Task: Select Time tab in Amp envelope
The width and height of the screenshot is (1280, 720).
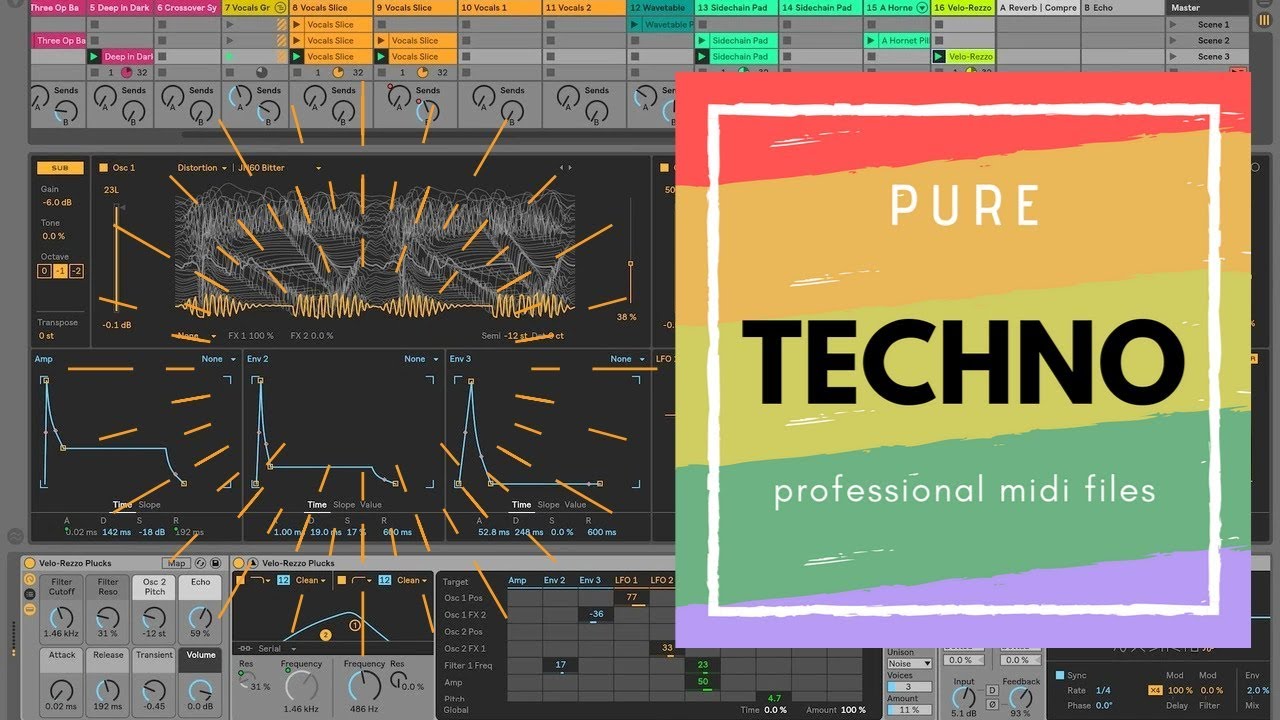Action: tap(122, 505)
